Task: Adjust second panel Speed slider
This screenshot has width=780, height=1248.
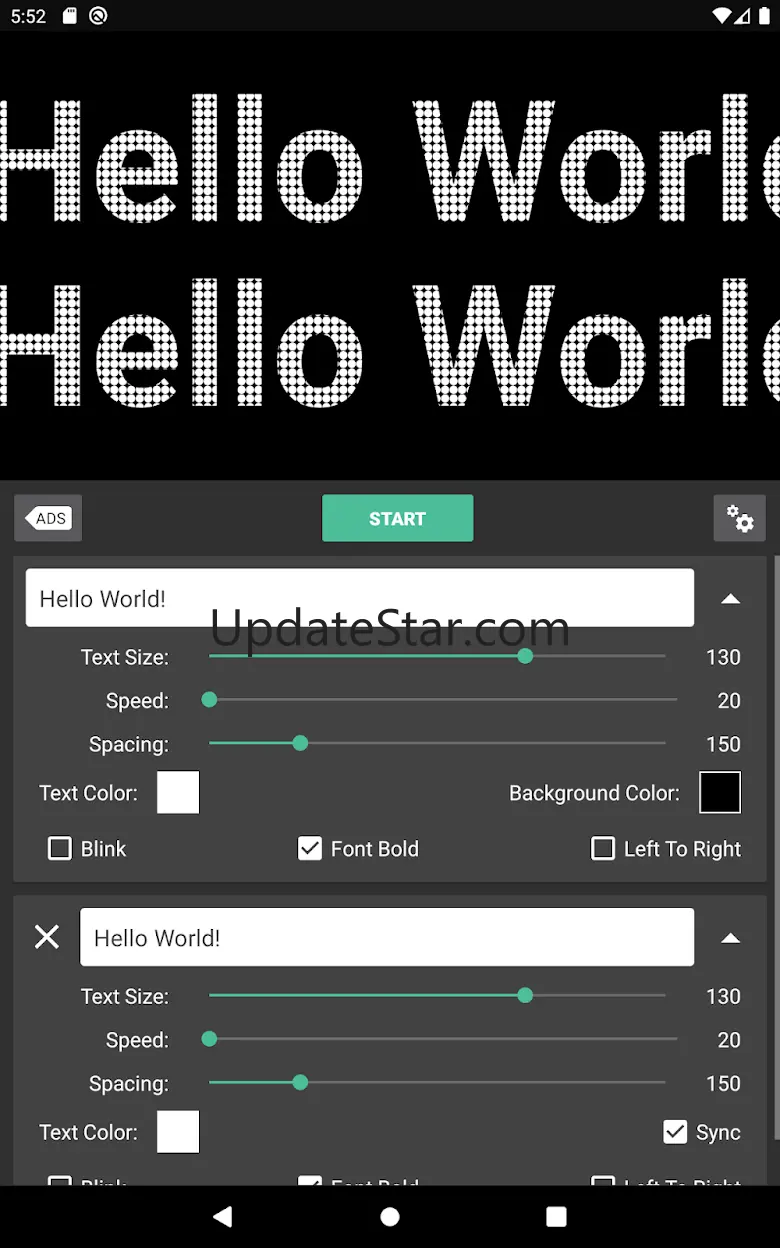Action: (443, 1039)
